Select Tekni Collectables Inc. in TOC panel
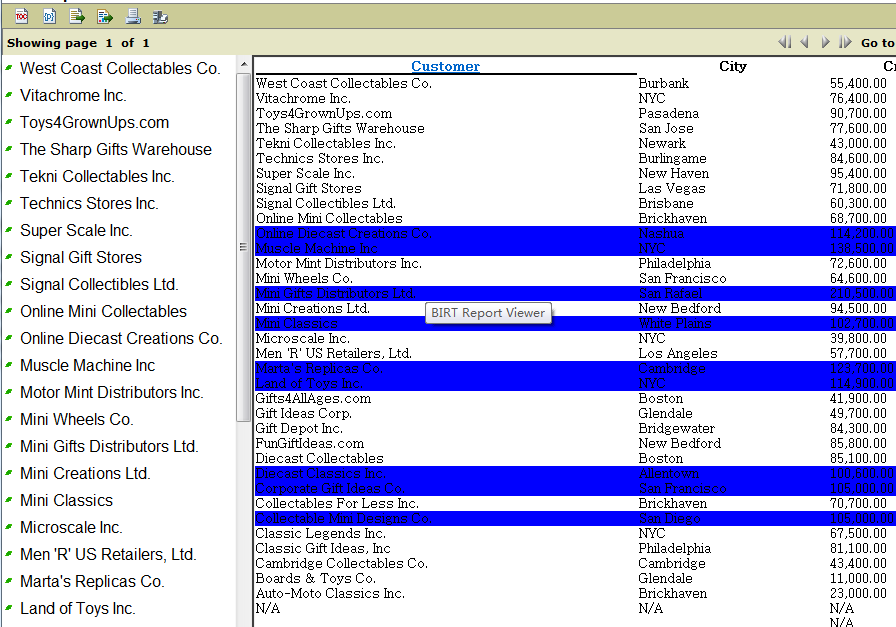The image size is (896, 627). (97, 177)
